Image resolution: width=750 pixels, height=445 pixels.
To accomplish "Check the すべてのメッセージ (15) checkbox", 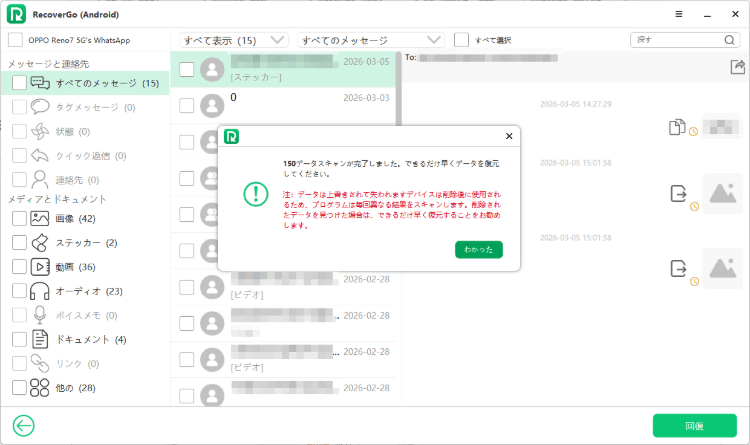I will [19, 83].
